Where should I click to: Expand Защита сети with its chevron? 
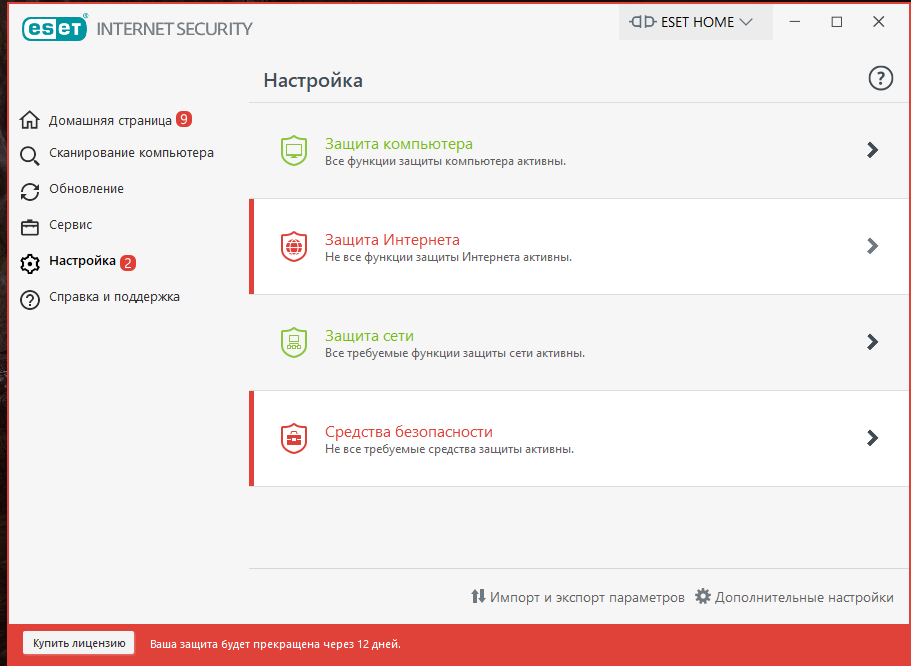pos(873,342)
